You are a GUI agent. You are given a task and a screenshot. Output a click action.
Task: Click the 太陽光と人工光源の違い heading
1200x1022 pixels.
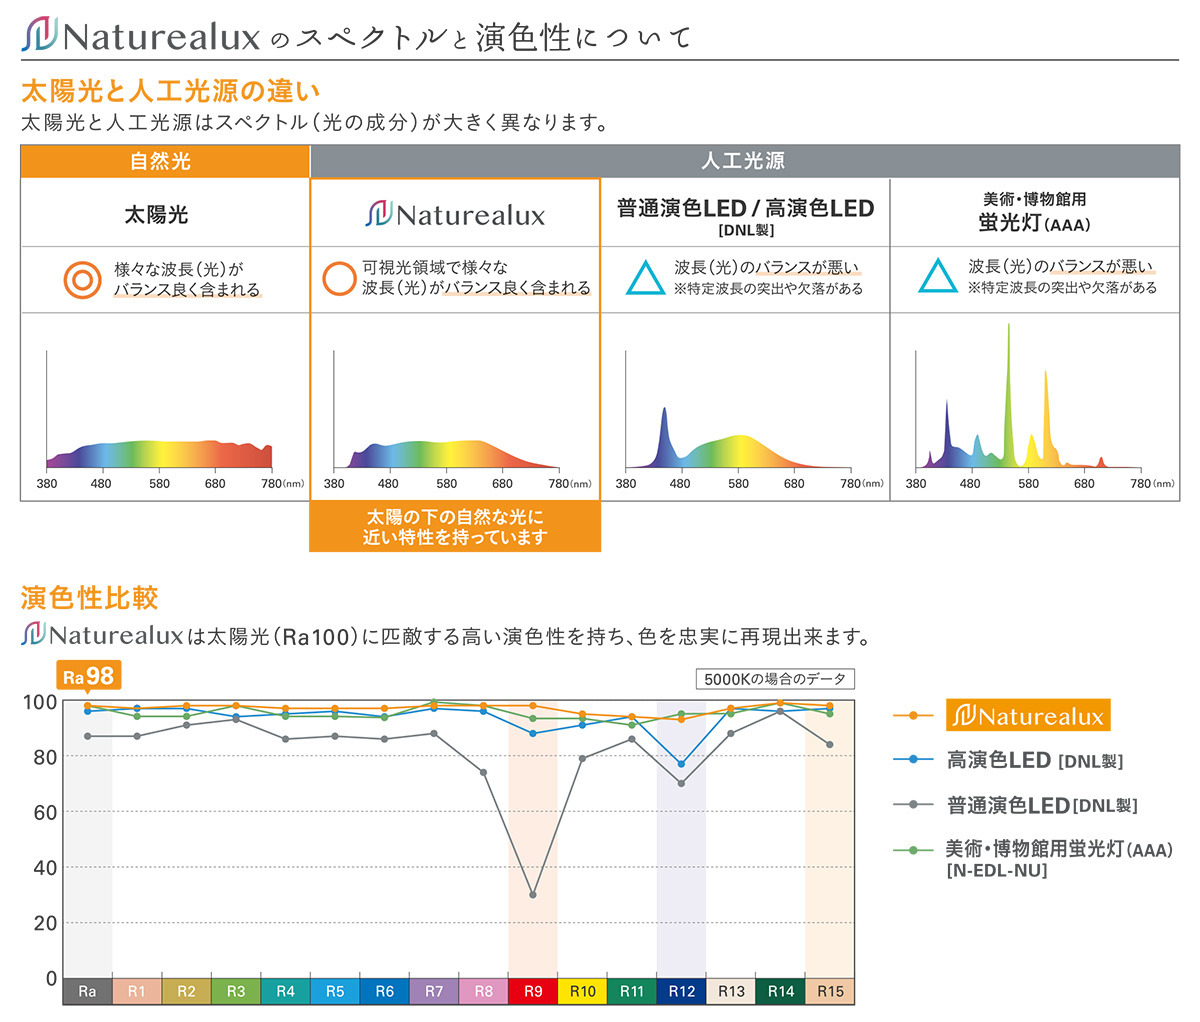(170, 91)
